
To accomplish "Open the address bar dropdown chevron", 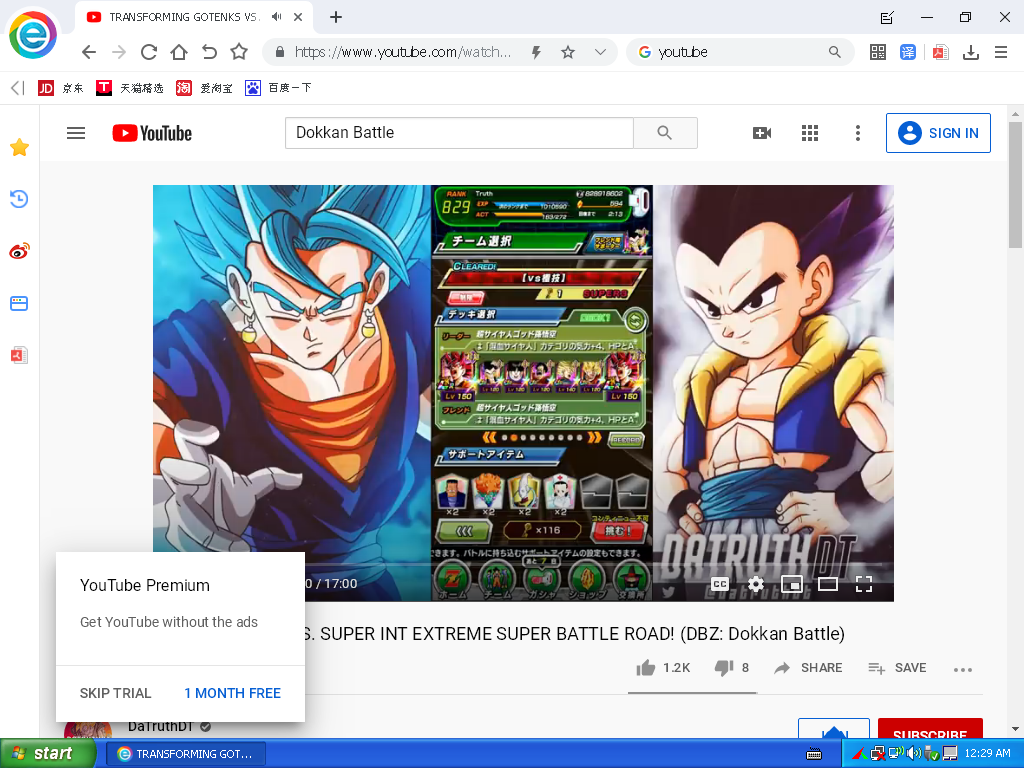I will 599,52.
